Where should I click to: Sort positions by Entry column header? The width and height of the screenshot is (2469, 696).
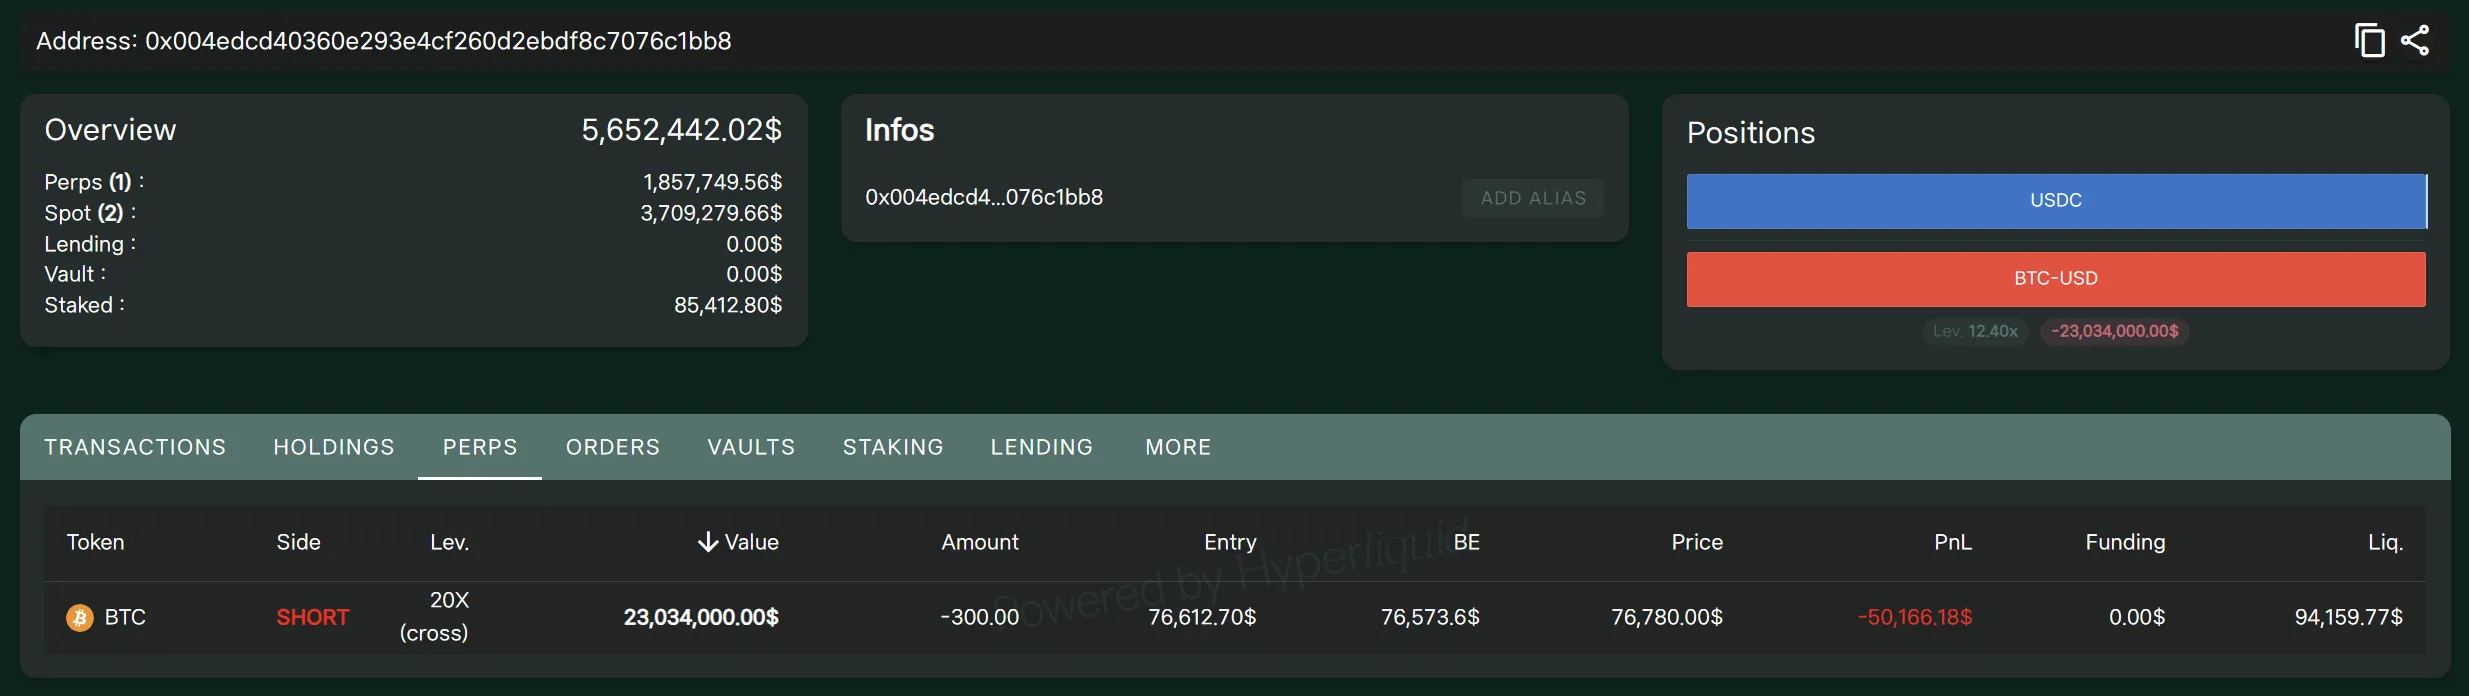[1230, 542]
